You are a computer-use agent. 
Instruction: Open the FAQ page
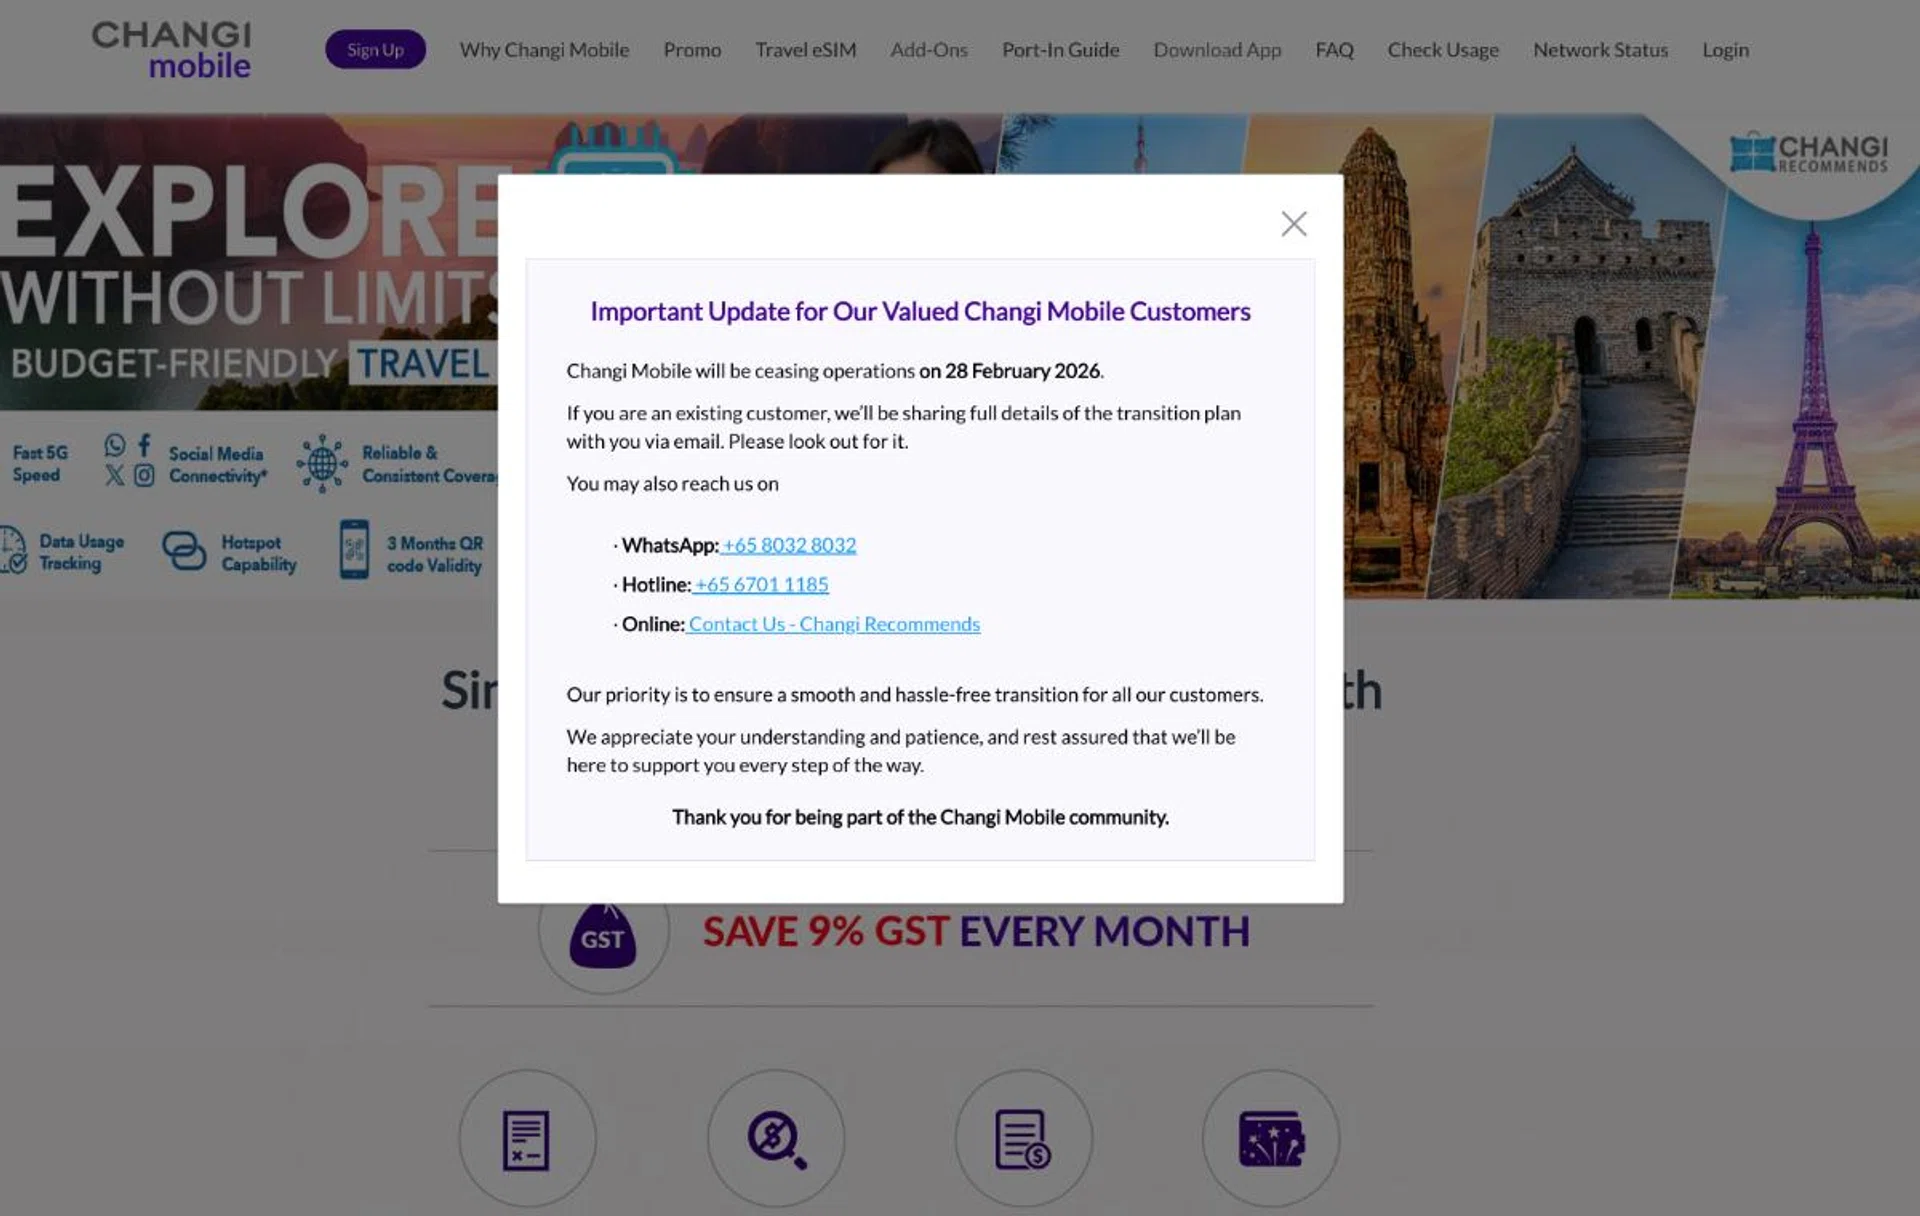pyautogui.click(x=1334, y=50)
